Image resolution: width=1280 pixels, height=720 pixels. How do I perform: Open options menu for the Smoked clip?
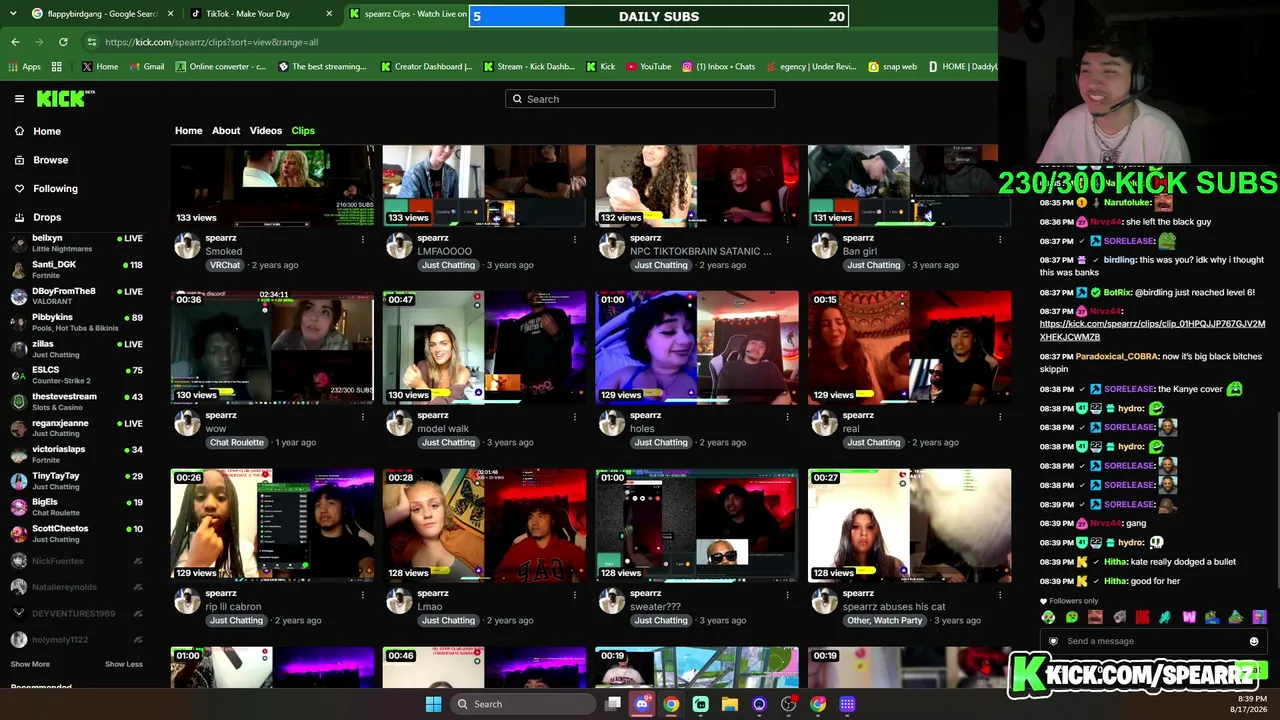tap(362, 239)
